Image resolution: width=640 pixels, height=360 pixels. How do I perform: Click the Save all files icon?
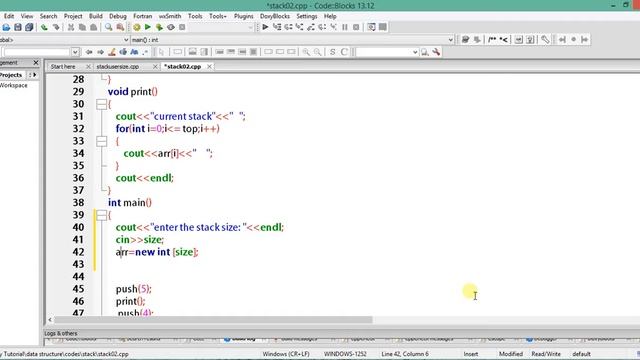tap(29, 27)
